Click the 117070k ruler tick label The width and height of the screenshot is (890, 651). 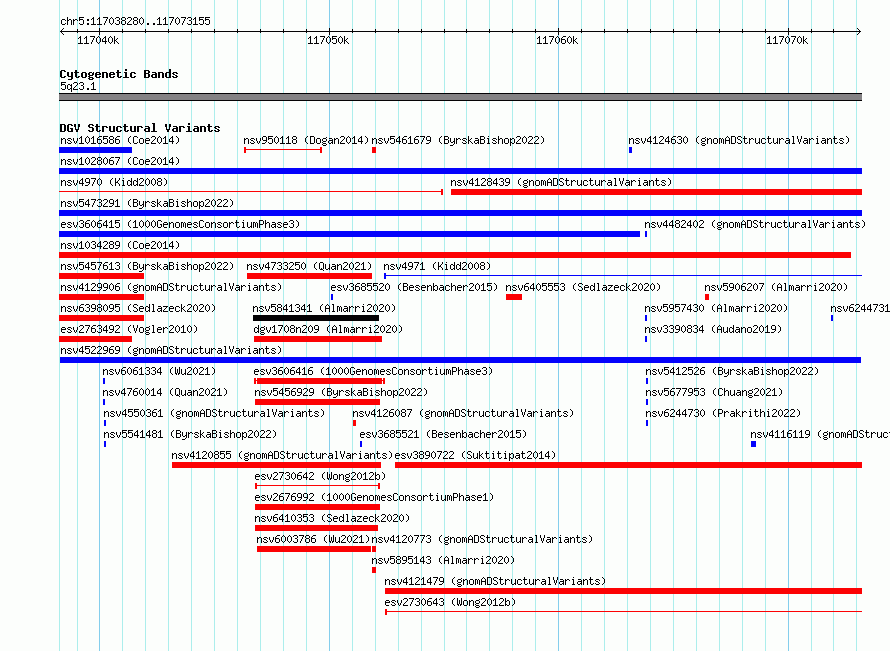[x=787, y=40]
